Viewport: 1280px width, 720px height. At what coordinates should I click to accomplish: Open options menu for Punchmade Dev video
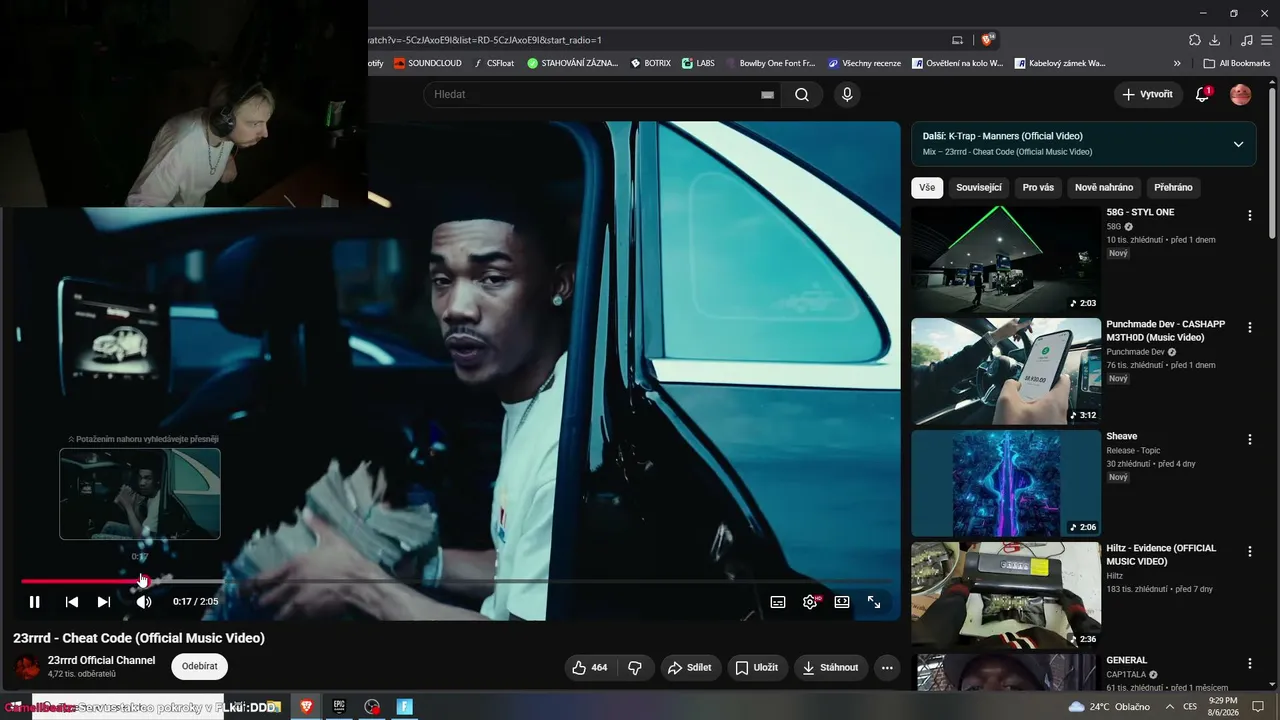tap(1249, 327)
